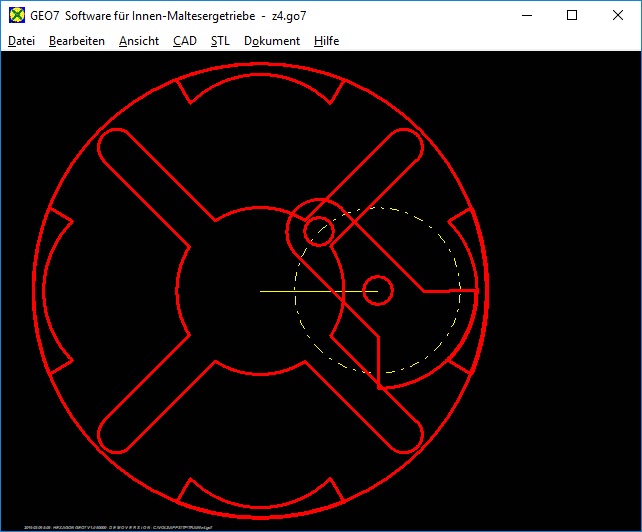Click the roller pin circle in upper-right slot

tap(320, 230)
